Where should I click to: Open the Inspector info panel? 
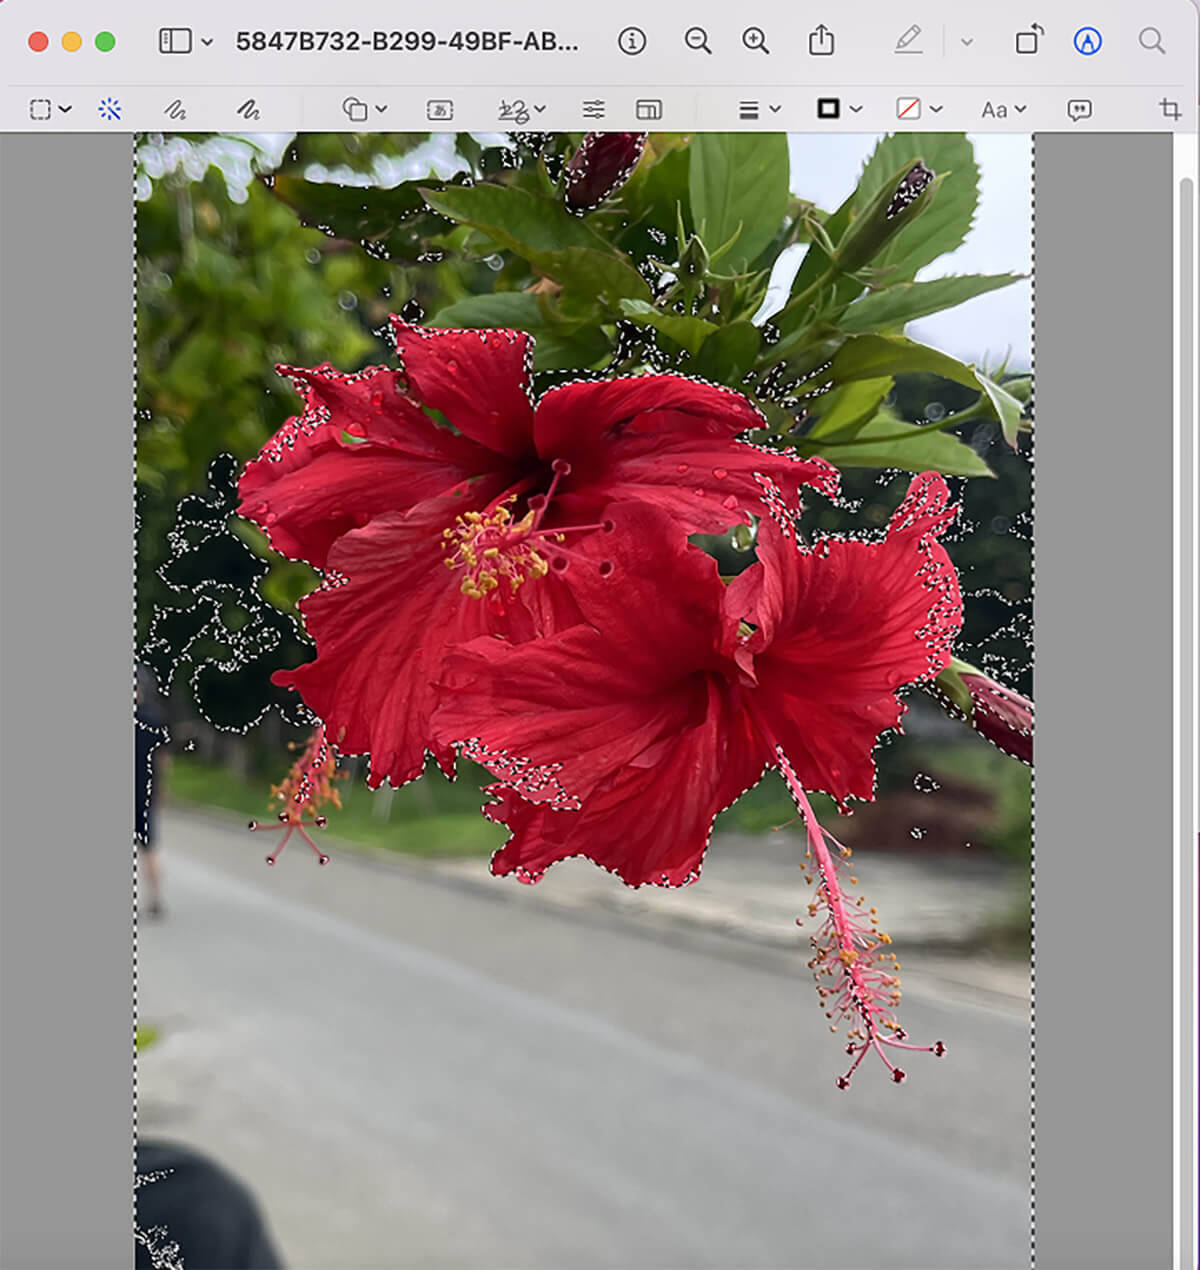coord(632,41)
